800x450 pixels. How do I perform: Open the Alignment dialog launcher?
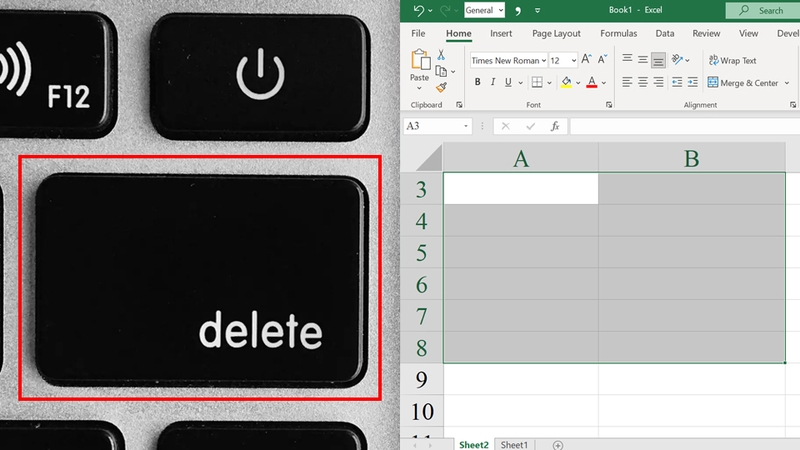[793, 105]
